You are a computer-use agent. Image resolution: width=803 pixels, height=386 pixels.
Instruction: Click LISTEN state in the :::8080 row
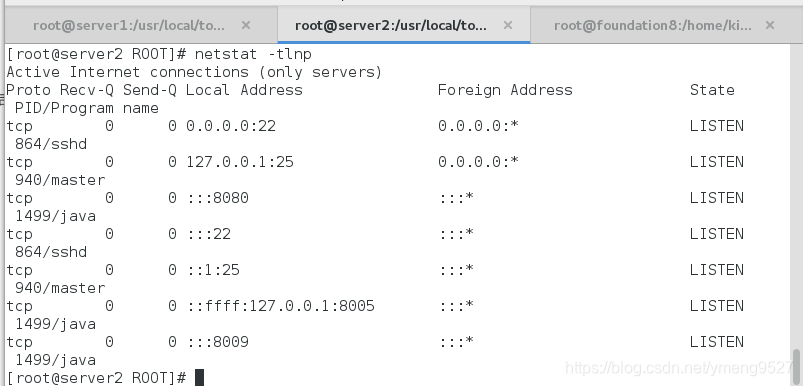(716, 198)
